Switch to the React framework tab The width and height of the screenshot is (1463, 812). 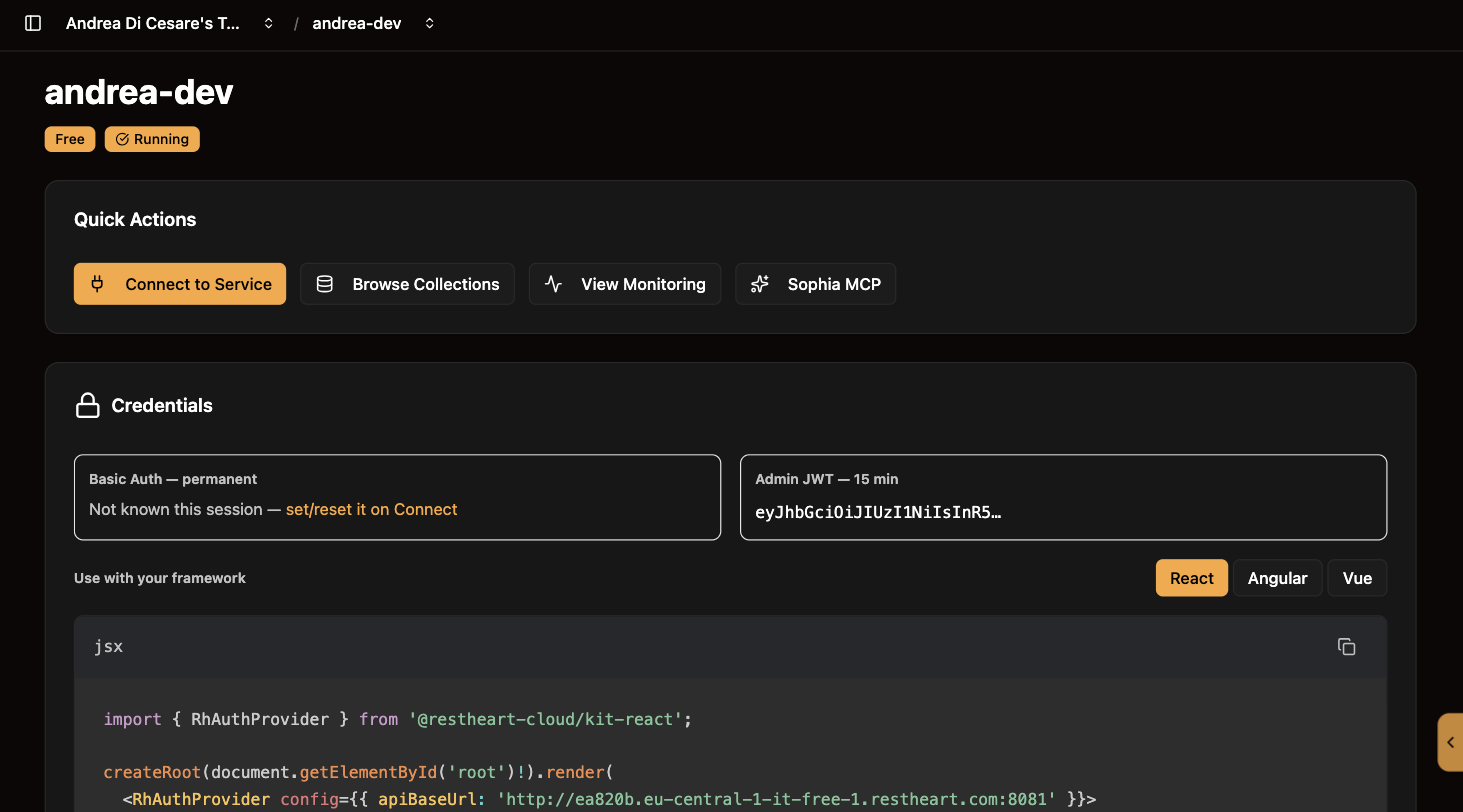point(1191,578)
